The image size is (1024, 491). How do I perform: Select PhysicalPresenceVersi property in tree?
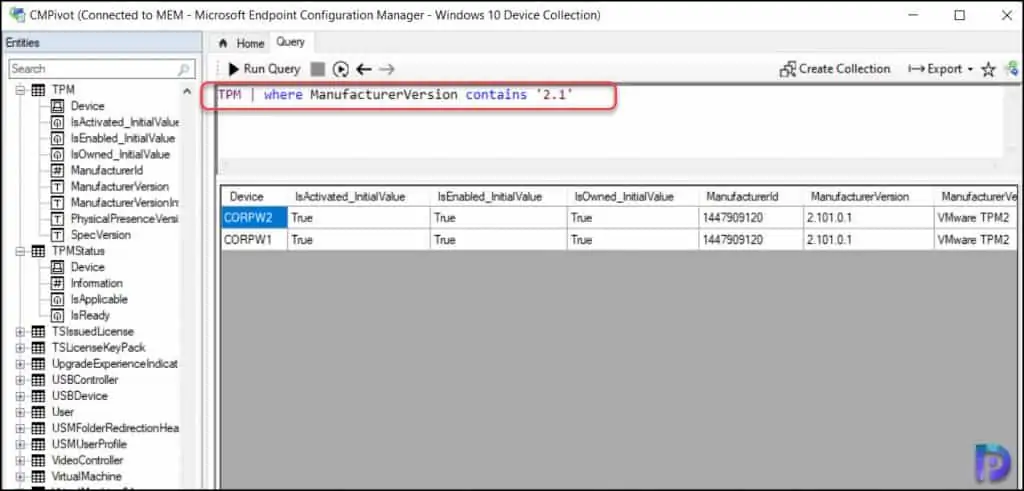click(124, 219)
